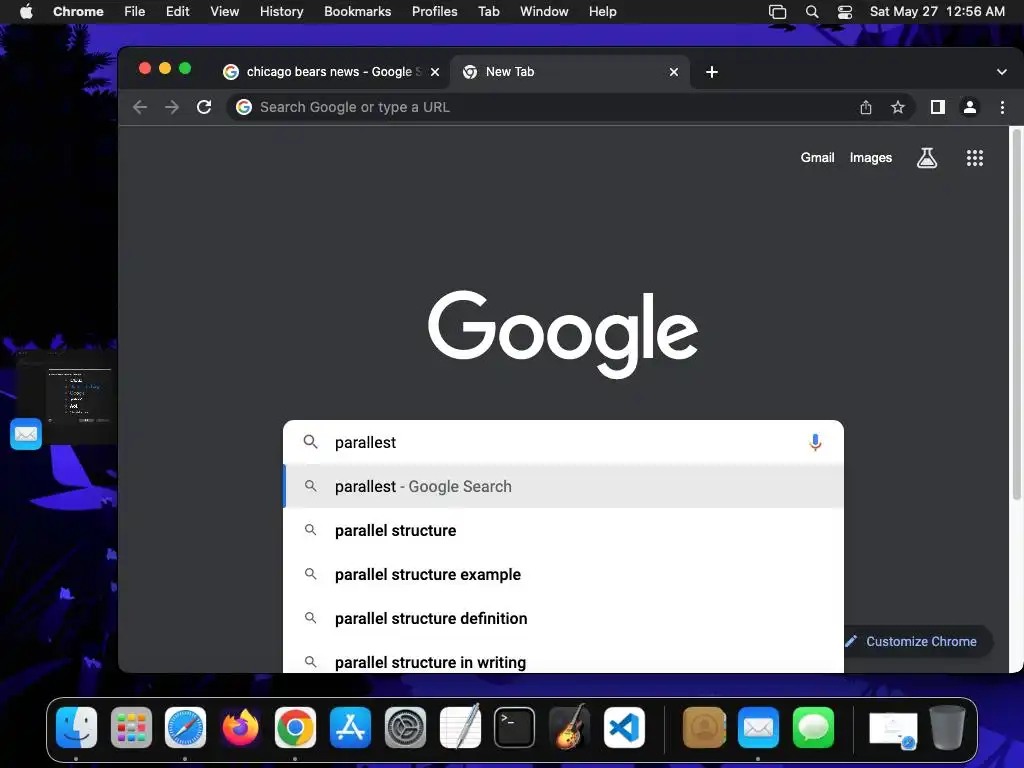Reload the current page
1024x768 pixels.
pyautogui.click(x=204, y=107)
